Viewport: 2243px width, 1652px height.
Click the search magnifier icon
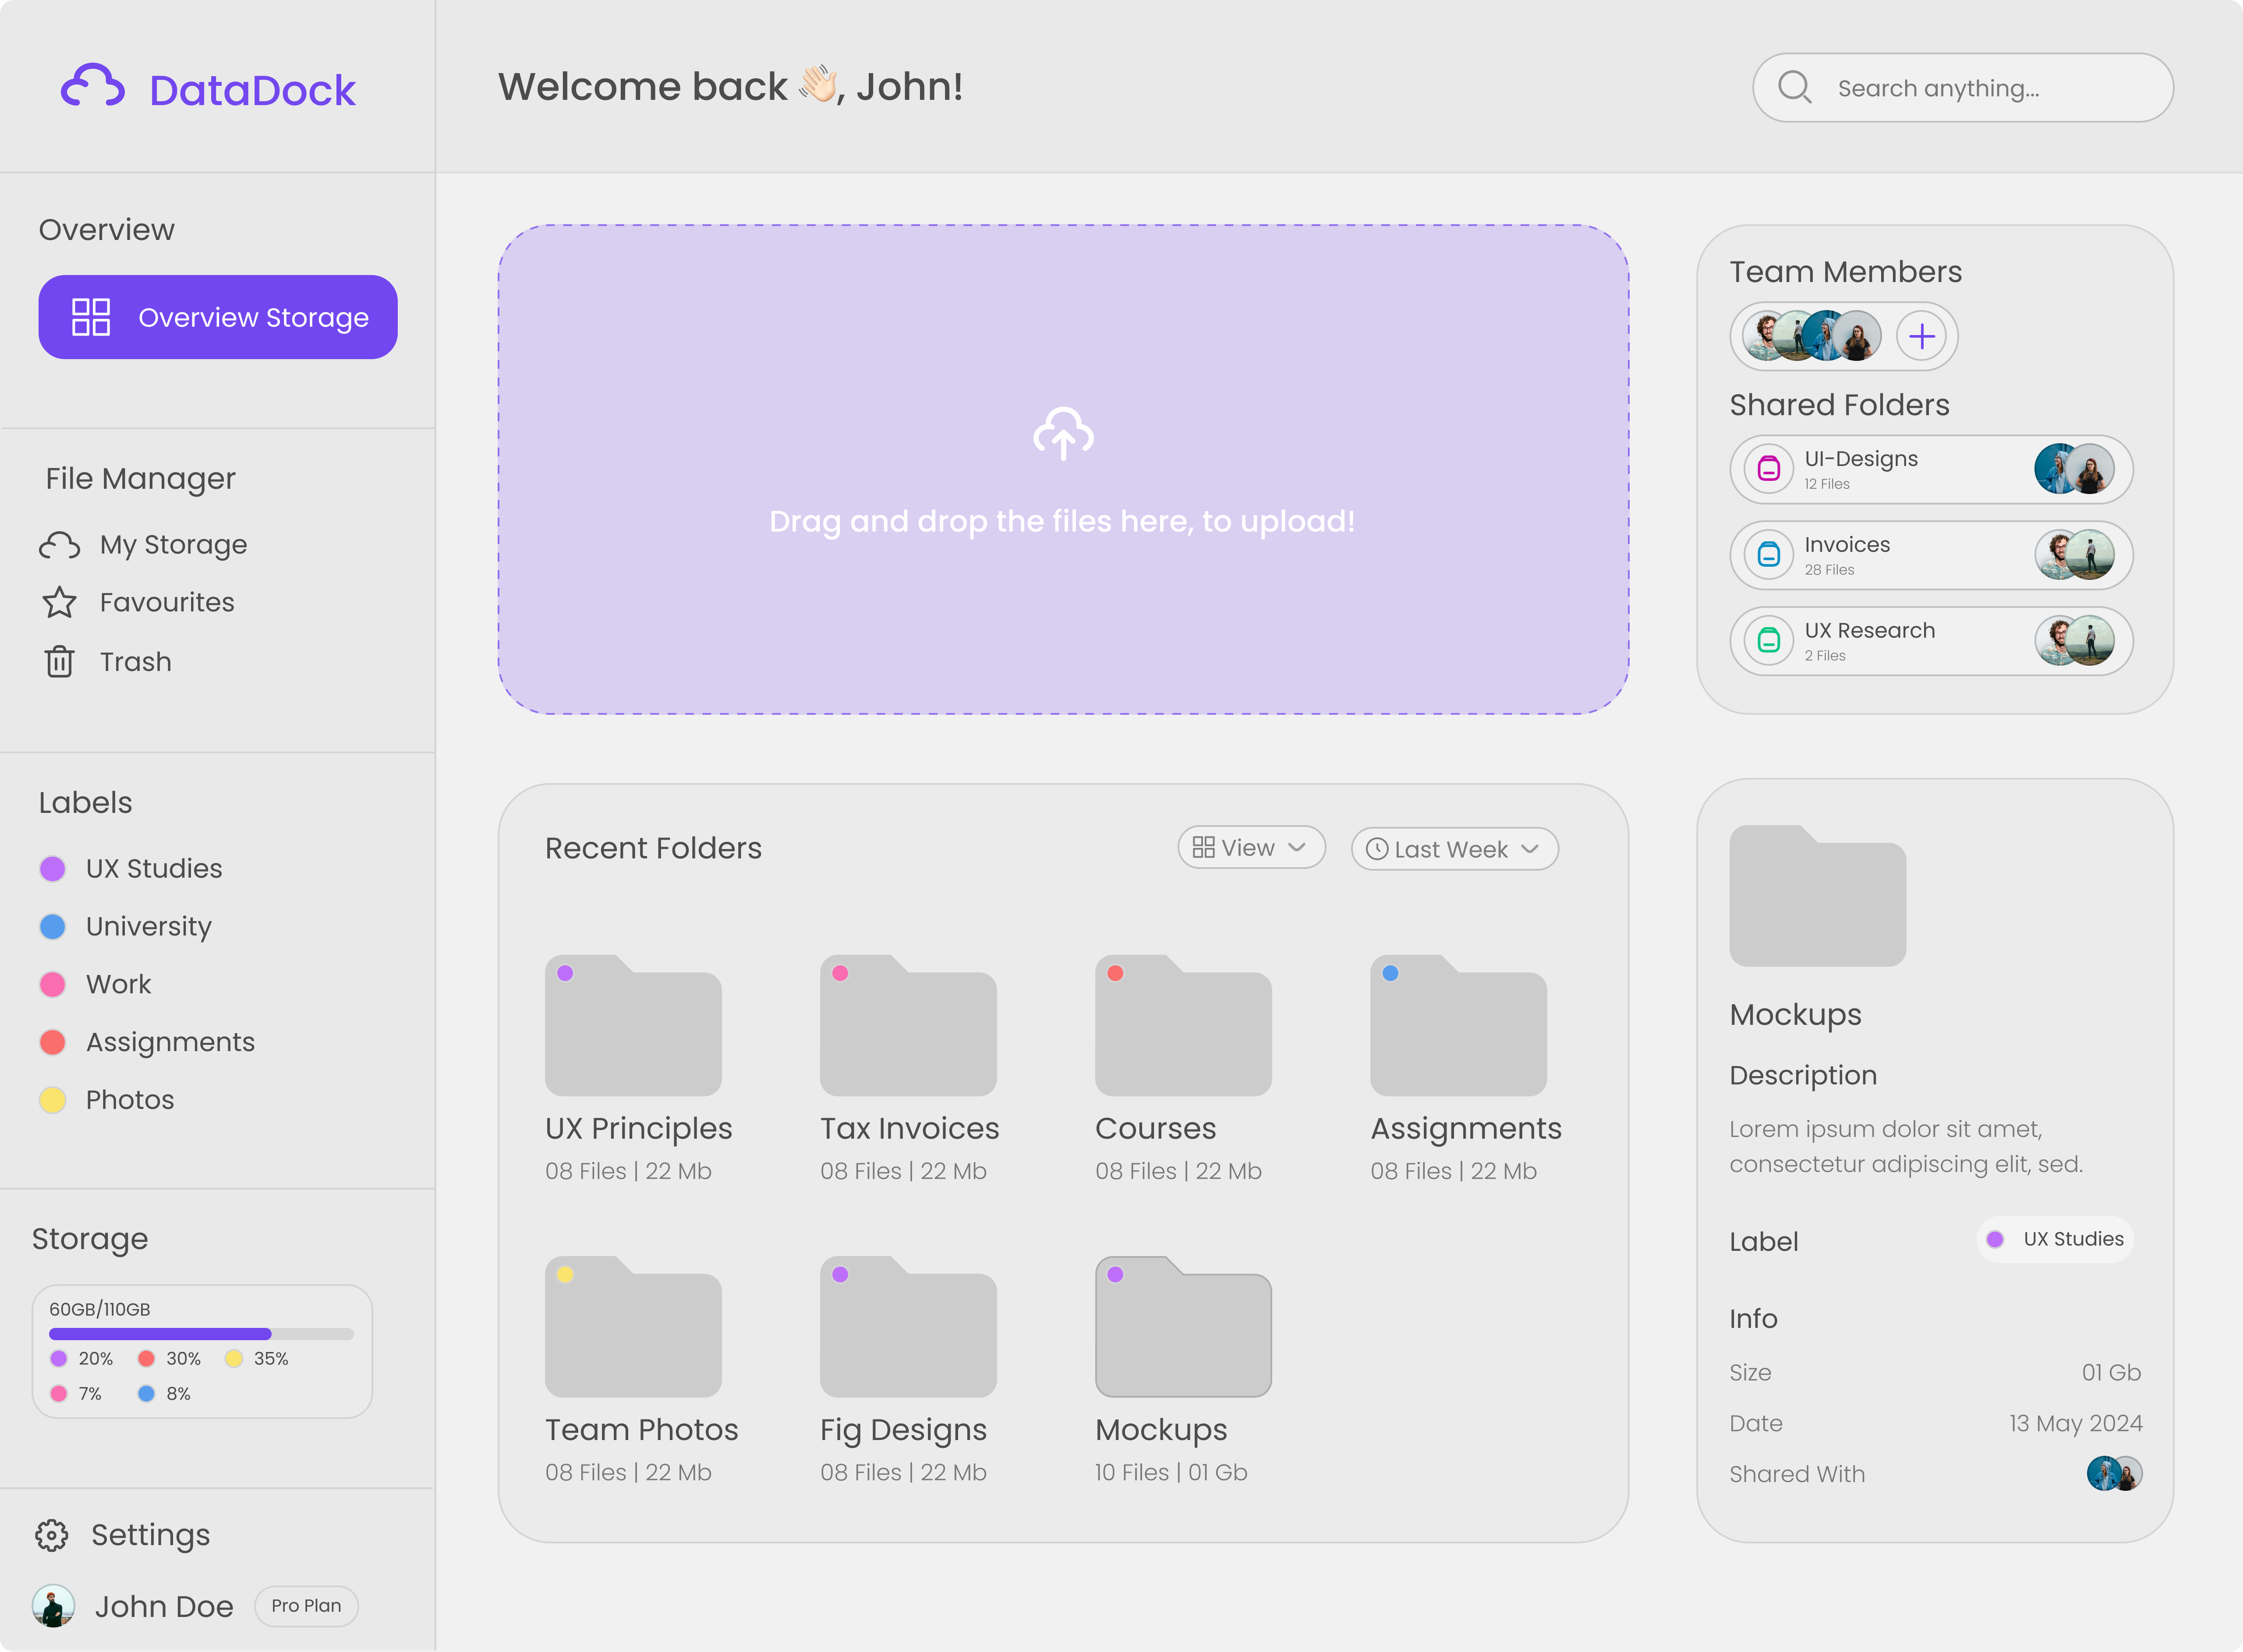pyautogui.click(x=1795, y=88)
